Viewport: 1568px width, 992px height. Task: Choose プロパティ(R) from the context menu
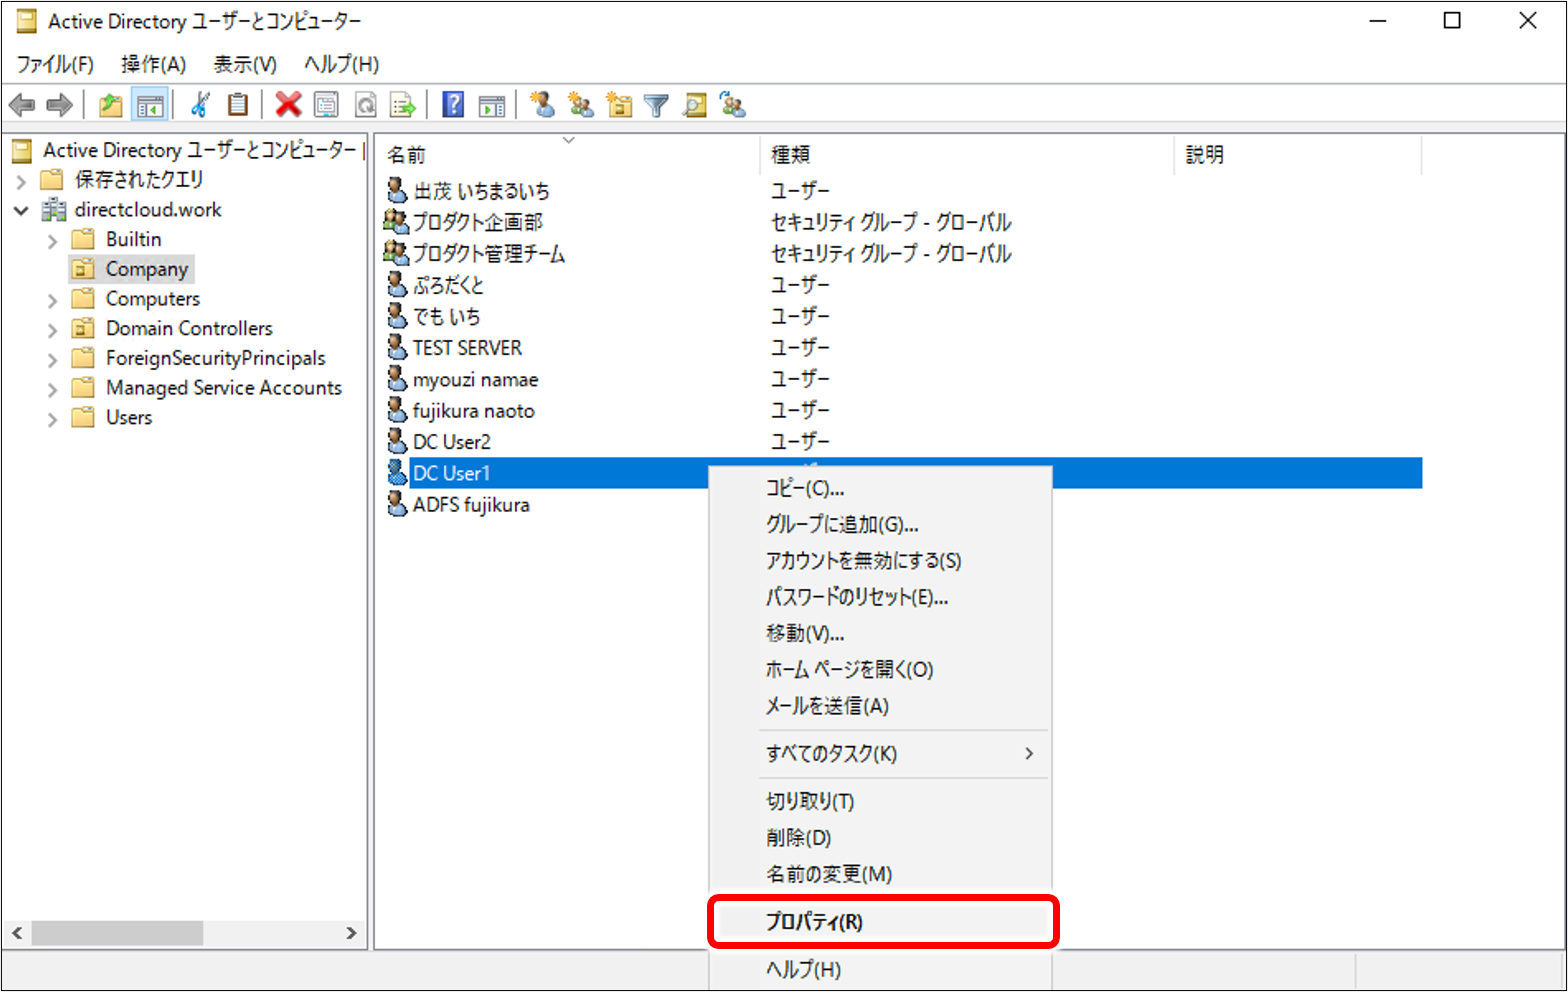pyautogui.click(x=814, y=922)
